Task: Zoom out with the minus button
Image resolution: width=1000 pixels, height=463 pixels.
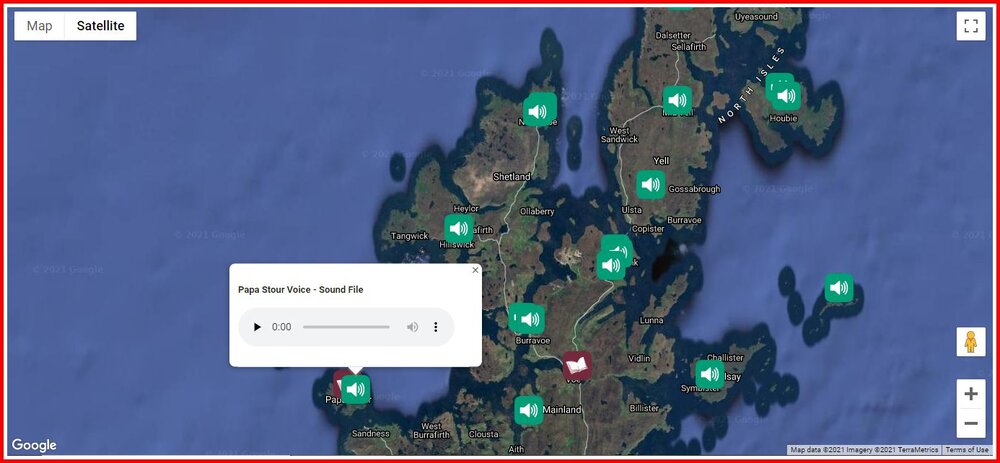Action: click(971, 423)
